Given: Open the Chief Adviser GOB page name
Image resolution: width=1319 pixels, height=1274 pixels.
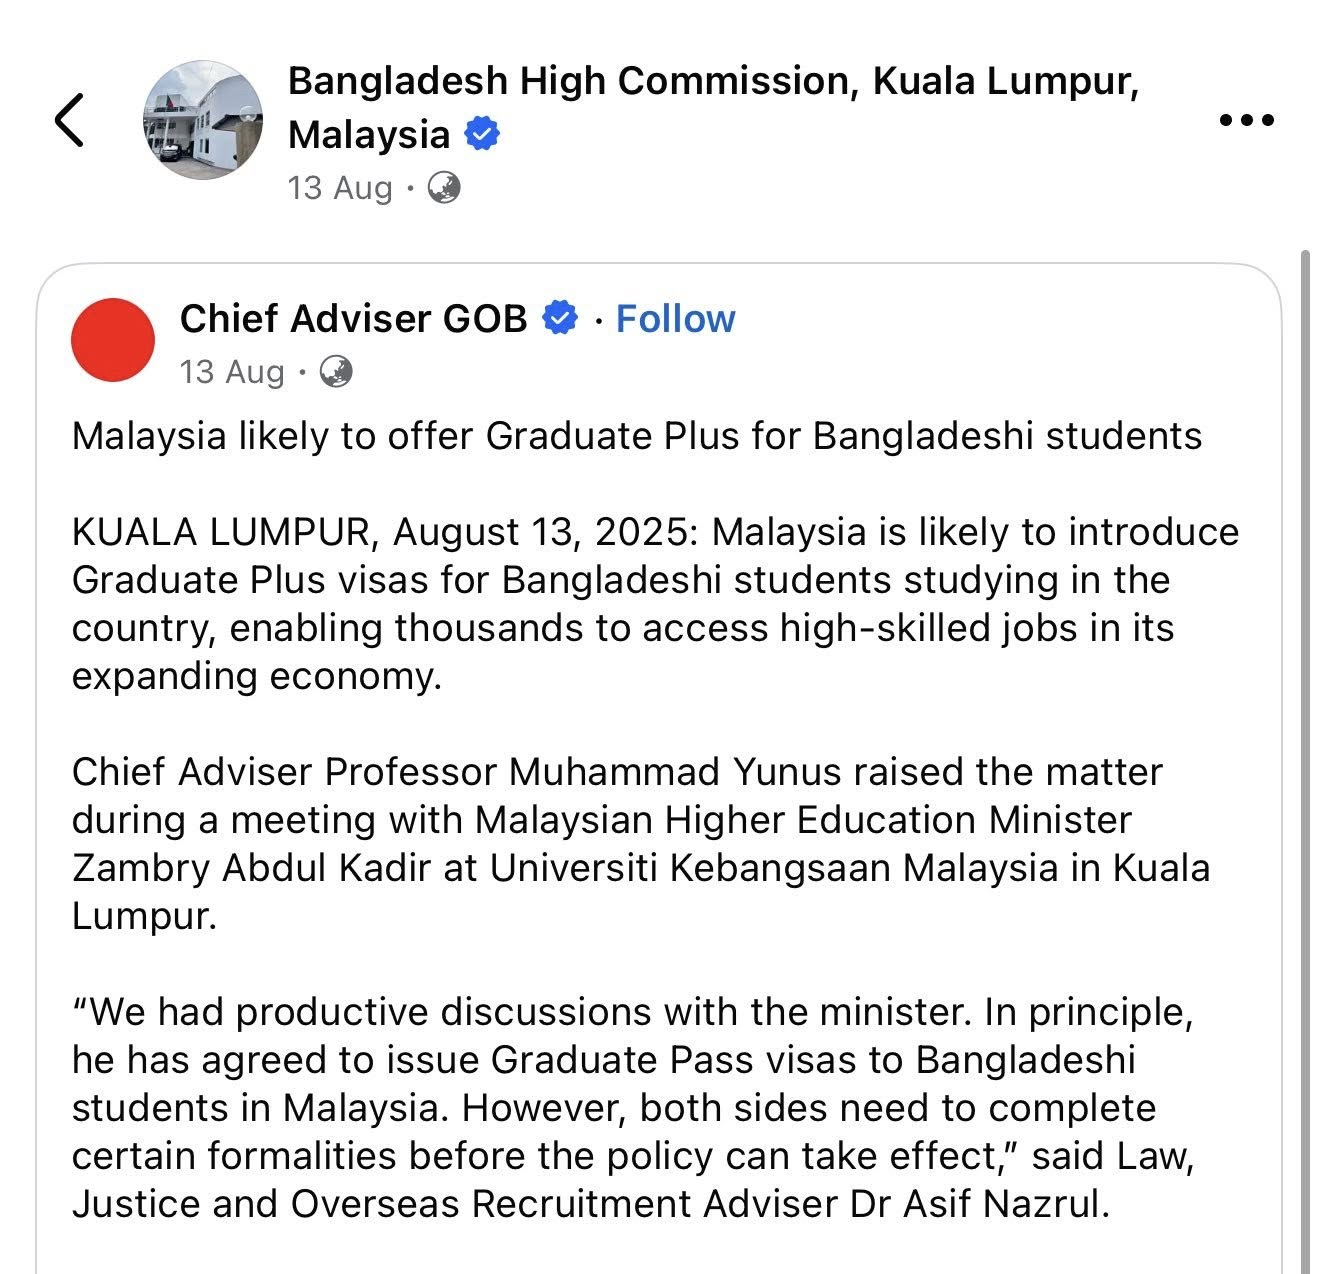Looking at the screenshot, I should (x=353, y=318).
